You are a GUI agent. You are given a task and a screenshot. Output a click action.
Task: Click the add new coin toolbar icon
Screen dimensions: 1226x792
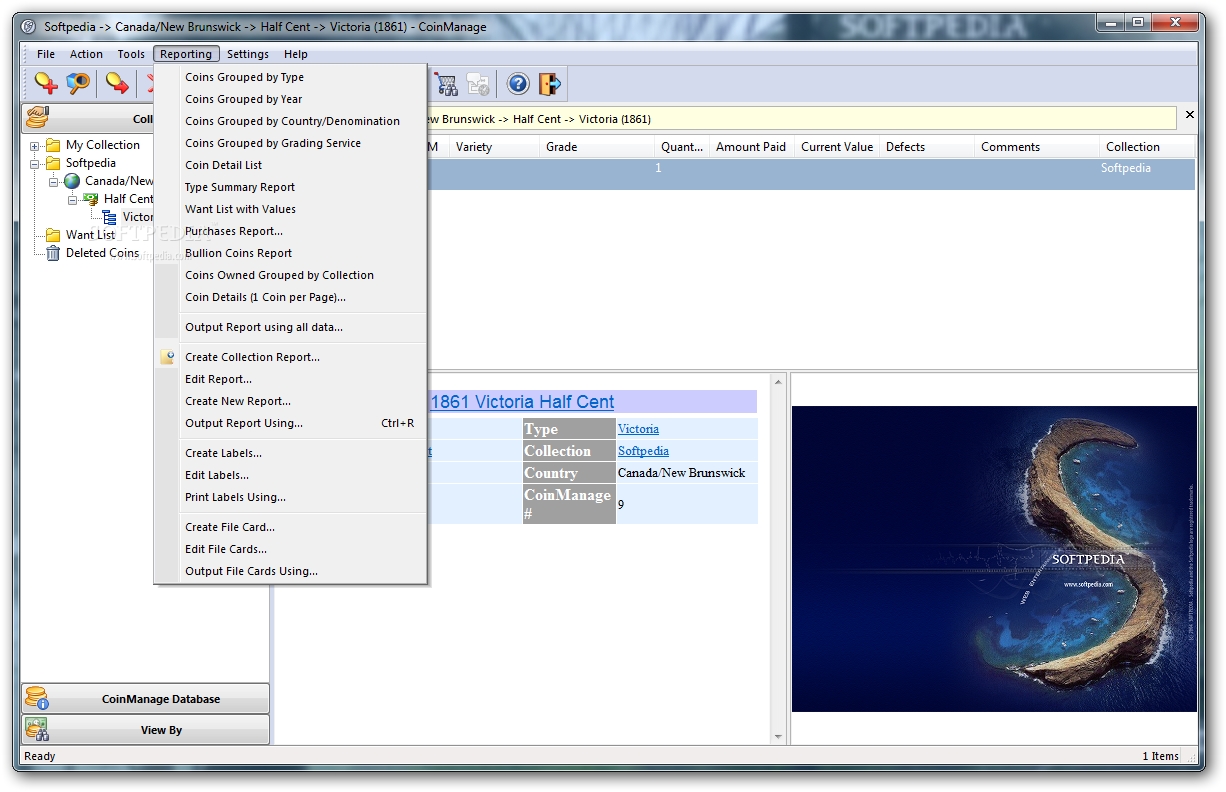(45, 84)
